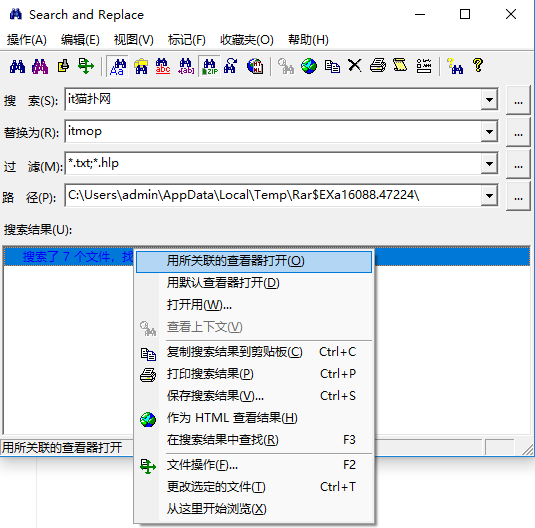Open the 帮助(H) menu
Image resolution: width=535 pixels, height=528 pixels.
308,40
